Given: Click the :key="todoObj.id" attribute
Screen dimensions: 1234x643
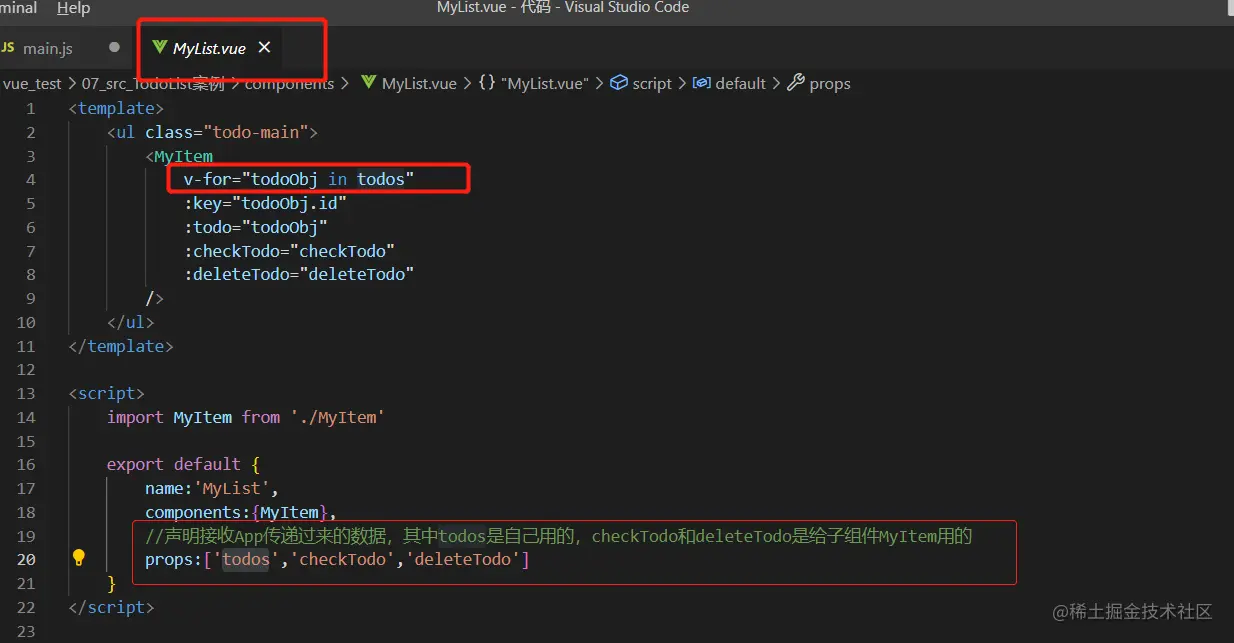Looking at the screenshot, I should pos(265,203).
